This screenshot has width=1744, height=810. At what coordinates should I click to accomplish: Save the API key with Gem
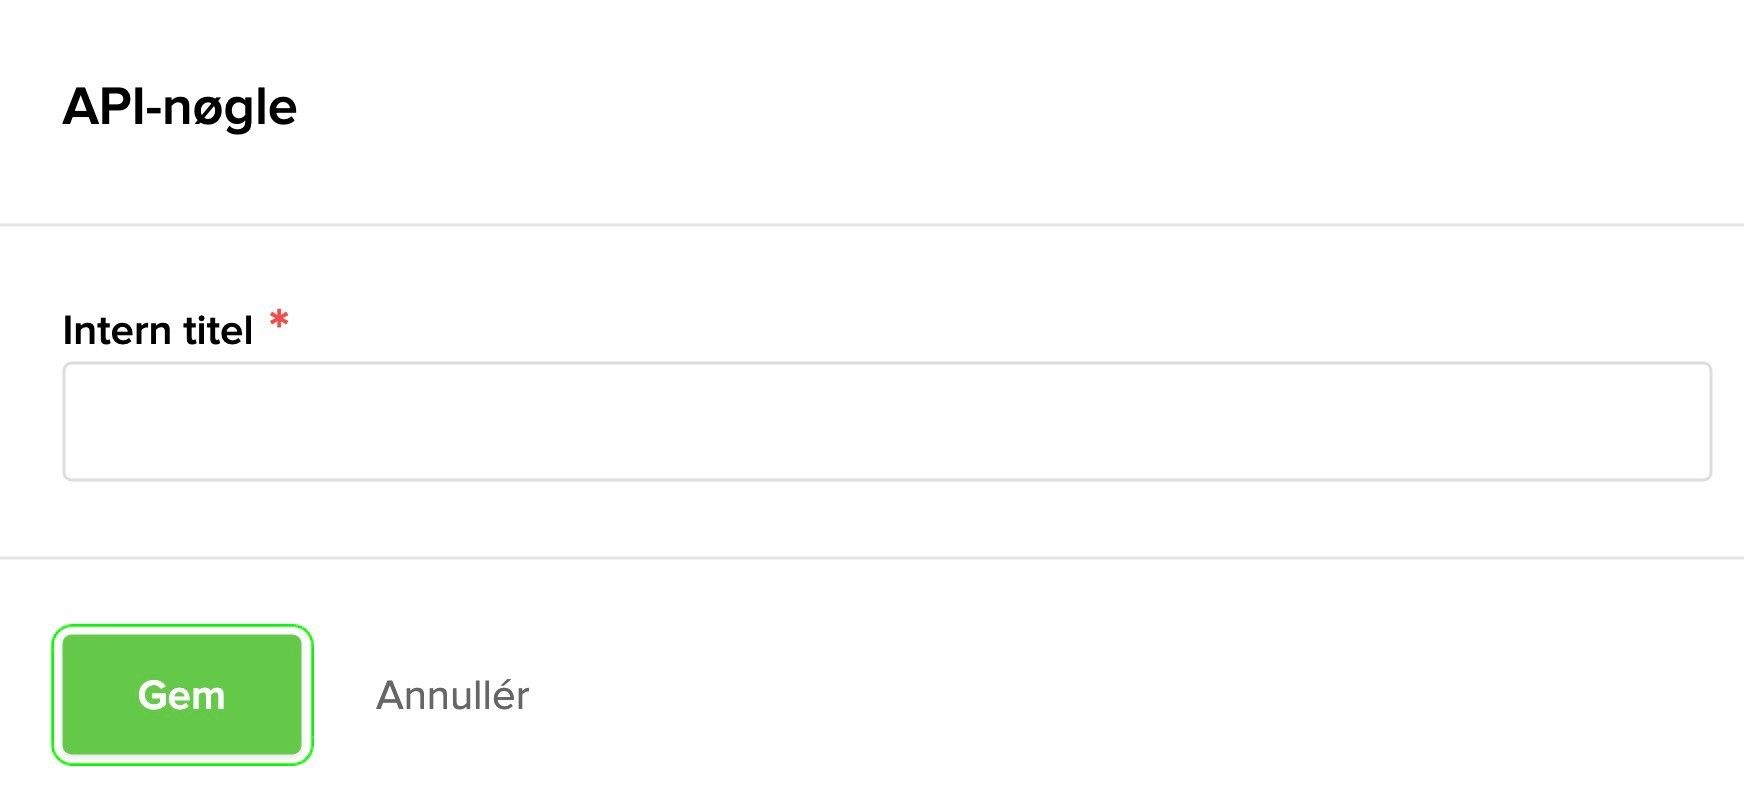coord(182,695)
